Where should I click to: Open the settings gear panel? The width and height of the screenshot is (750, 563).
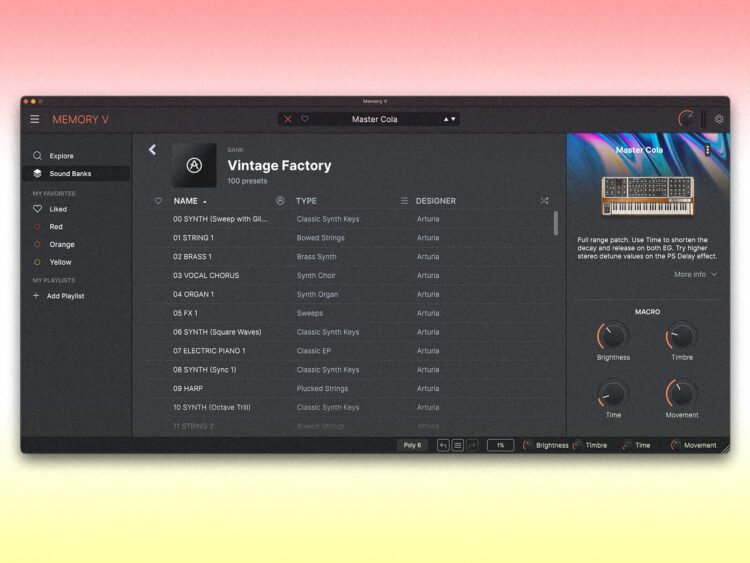click(x=719, y=119)
